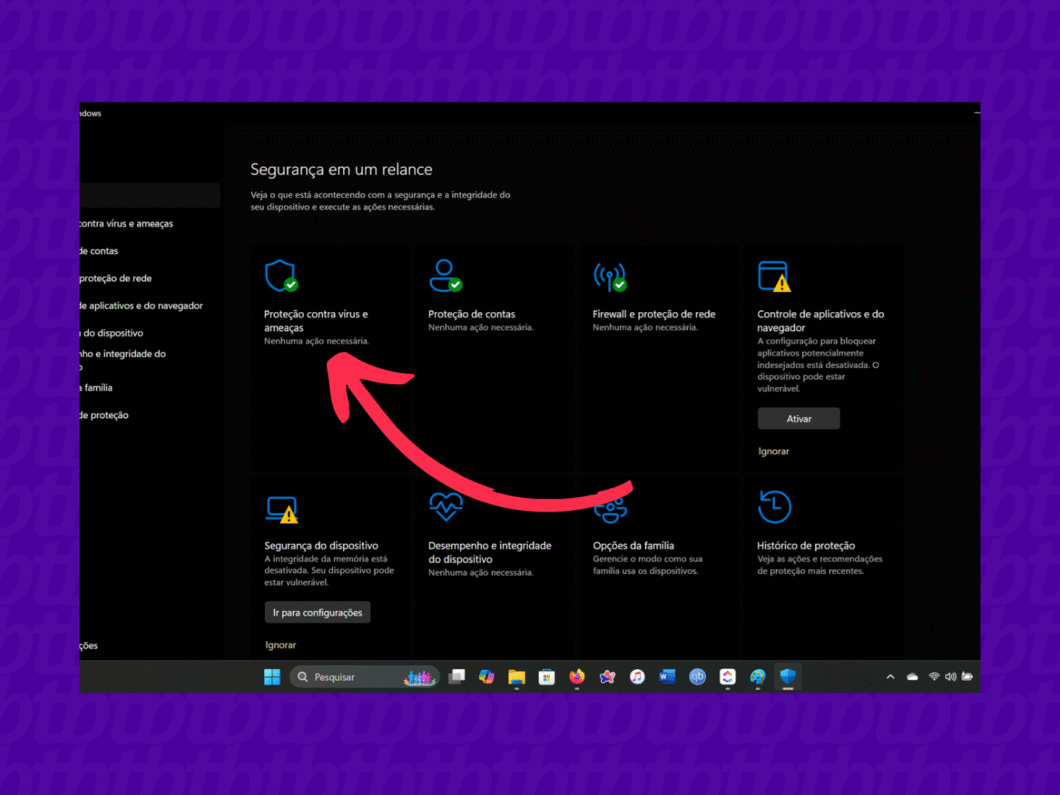Click the Pesquisar taskbar search box
Screen dimensions: 1060x795
[364, 677]
